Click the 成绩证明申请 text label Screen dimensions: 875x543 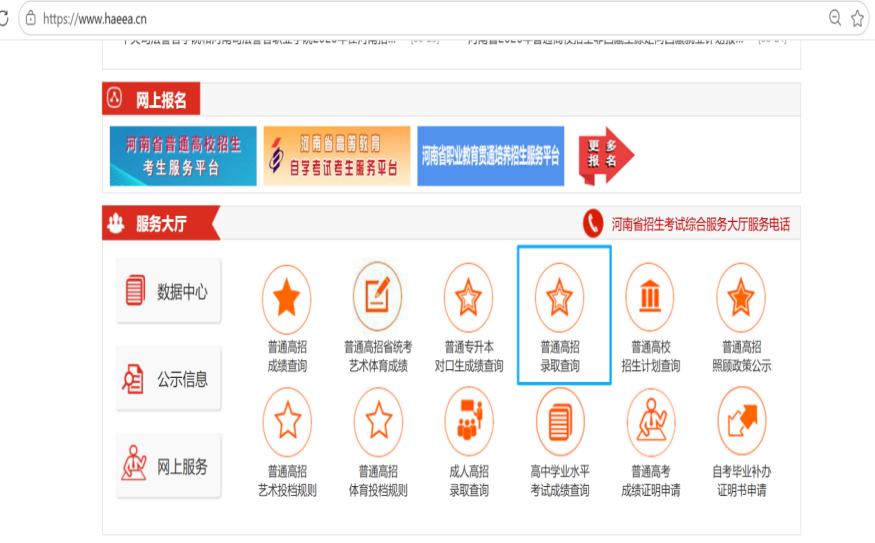[x=650, y=490]
